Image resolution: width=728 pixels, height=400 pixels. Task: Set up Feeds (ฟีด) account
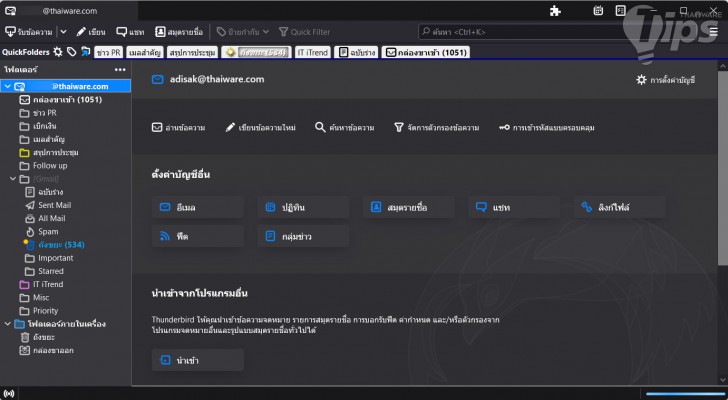(198, 236)
